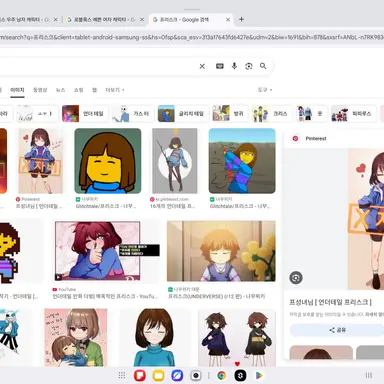Select the two dark-hoodie characters thumbnail
Viewport: 384px width, 384px height.
click(237, 337)
